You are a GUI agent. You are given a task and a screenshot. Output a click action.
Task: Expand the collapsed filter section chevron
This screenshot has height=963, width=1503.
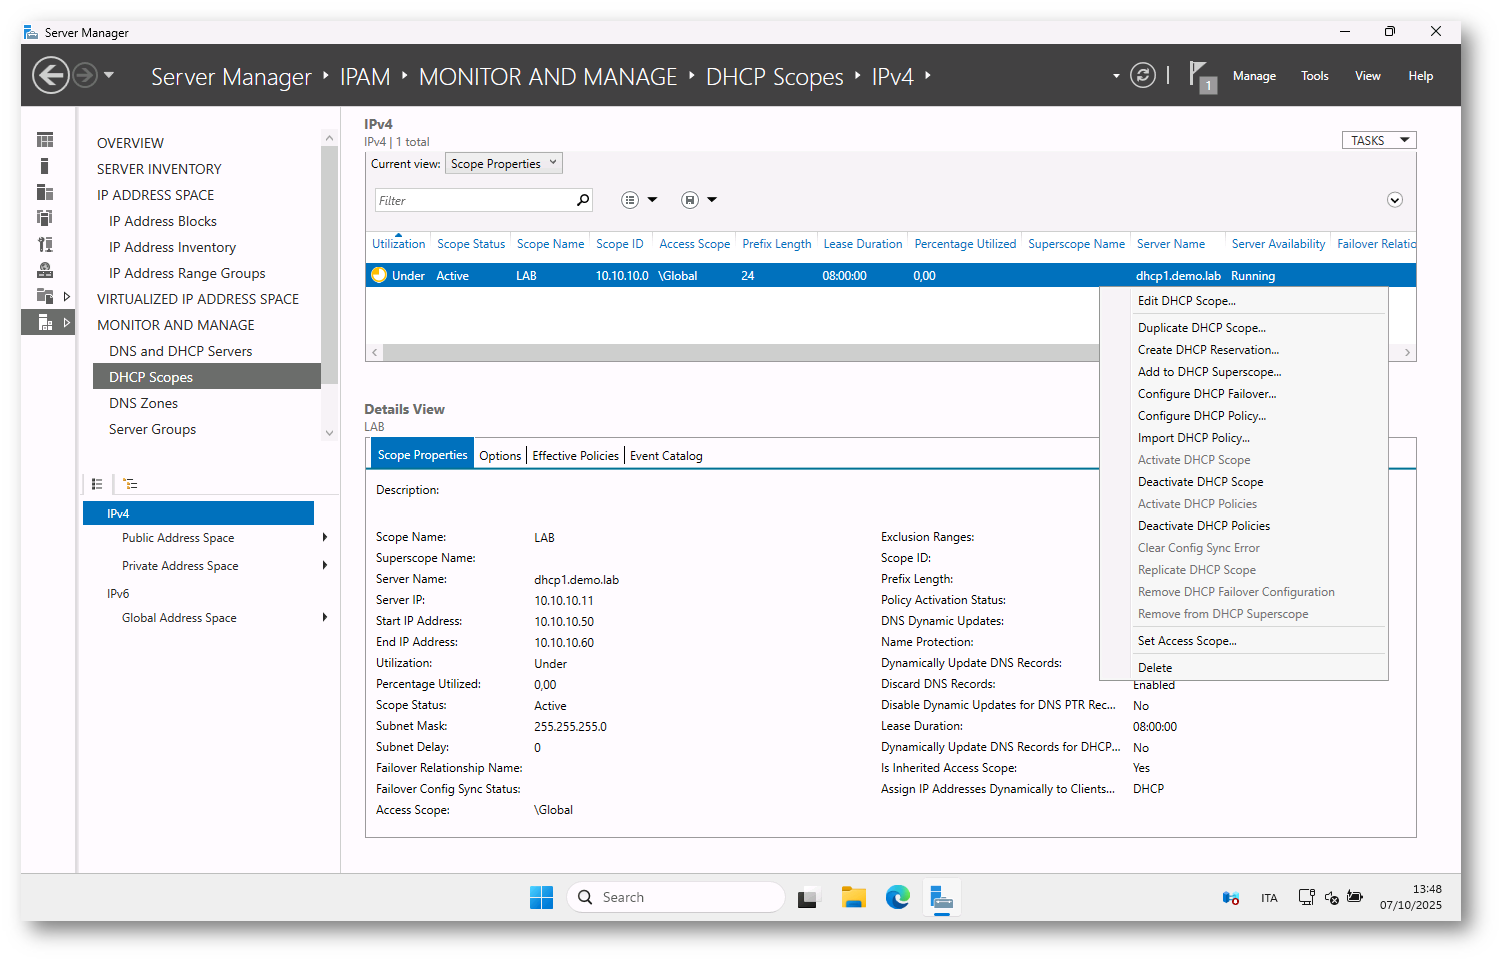[x=1394, y=200]
